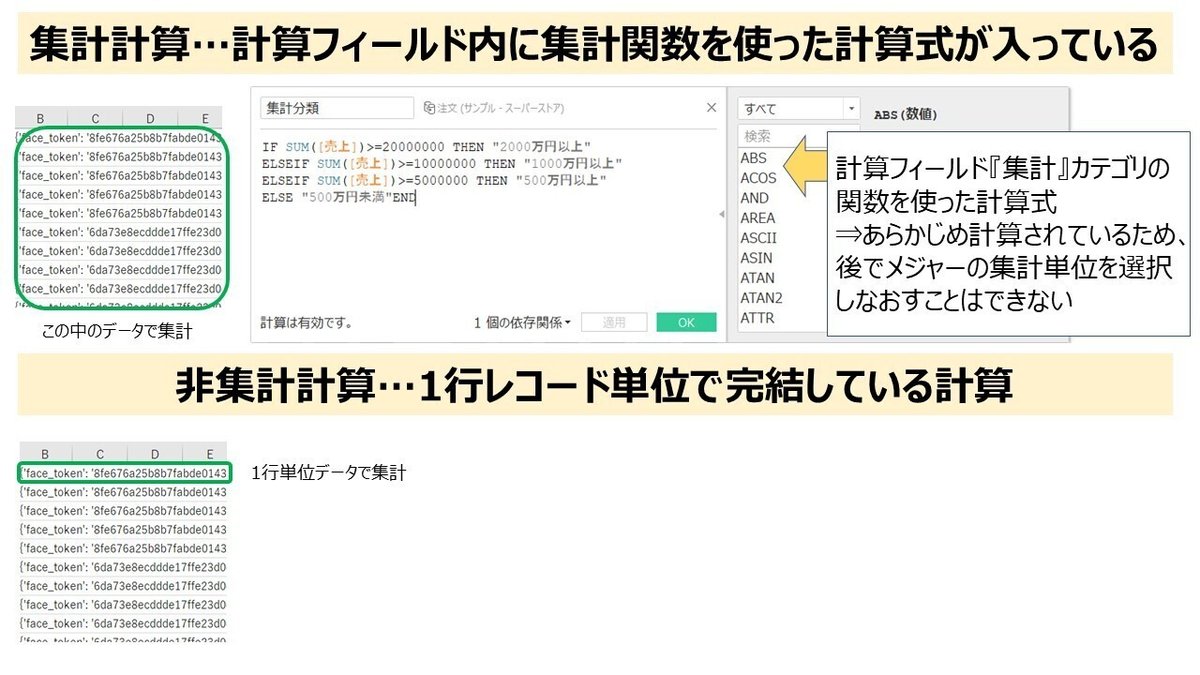Screen dimensions: 1200x675
Task: Select the AND function in the list
Action: 756,196
